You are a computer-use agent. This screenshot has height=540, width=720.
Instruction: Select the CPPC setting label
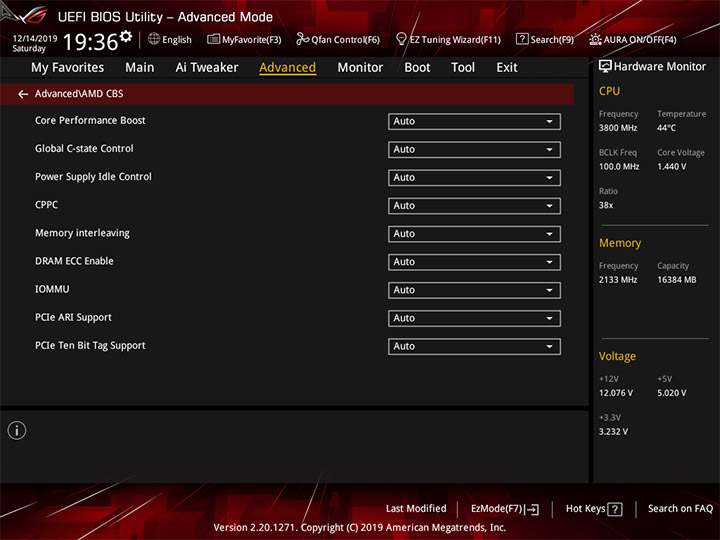[x=46, y=205]
